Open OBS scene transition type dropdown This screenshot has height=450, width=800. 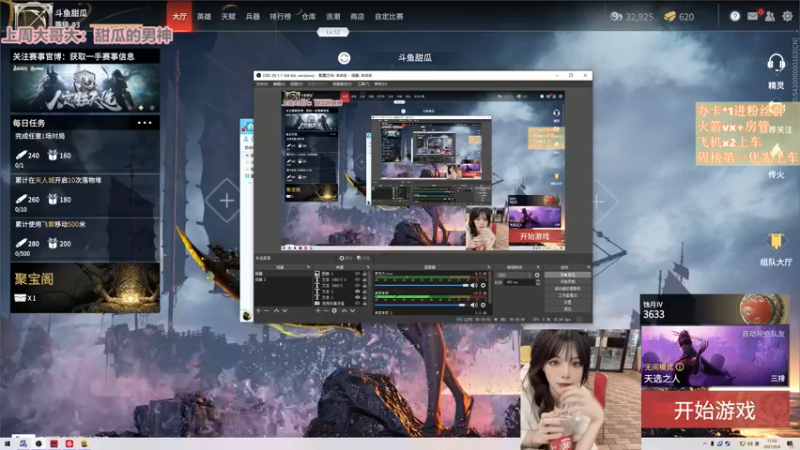coord(514,275)
